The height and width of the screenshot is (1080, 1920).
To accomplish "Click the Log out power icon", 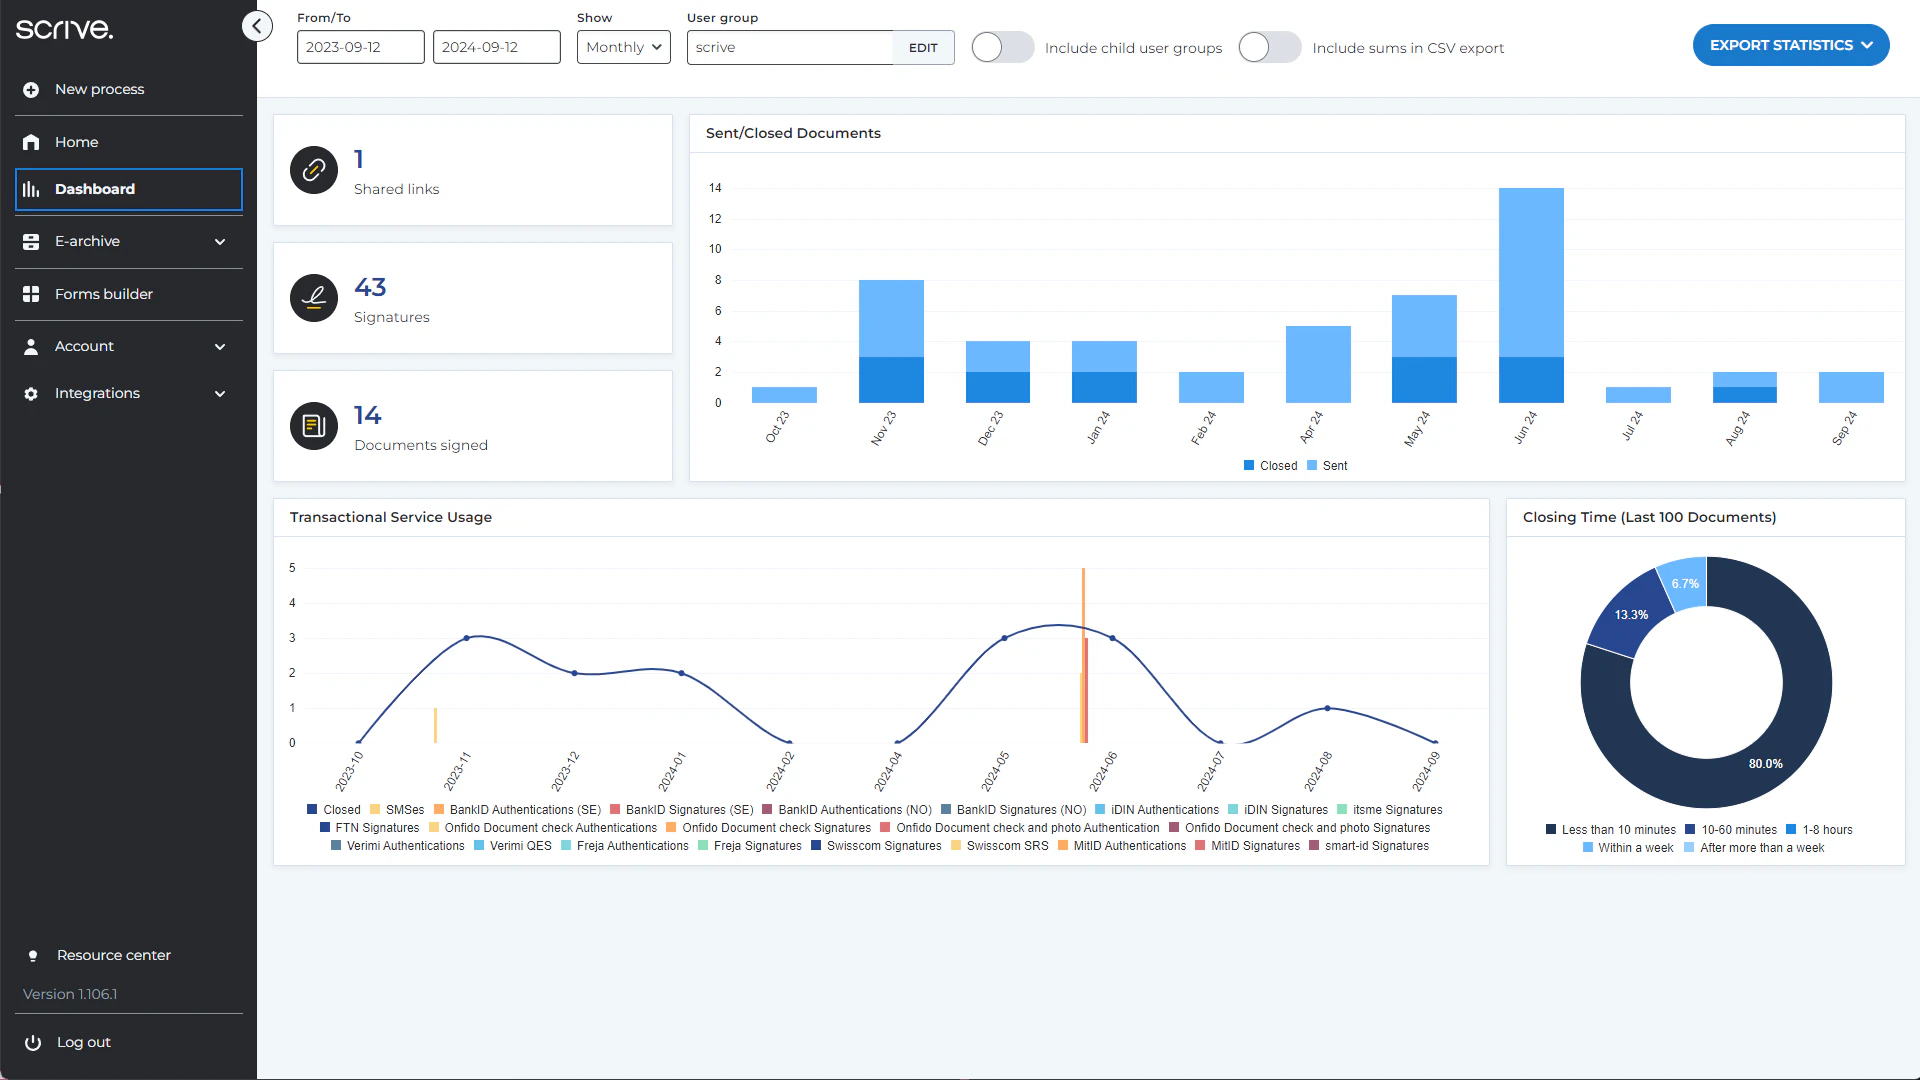I will (x=33, y=1043).
